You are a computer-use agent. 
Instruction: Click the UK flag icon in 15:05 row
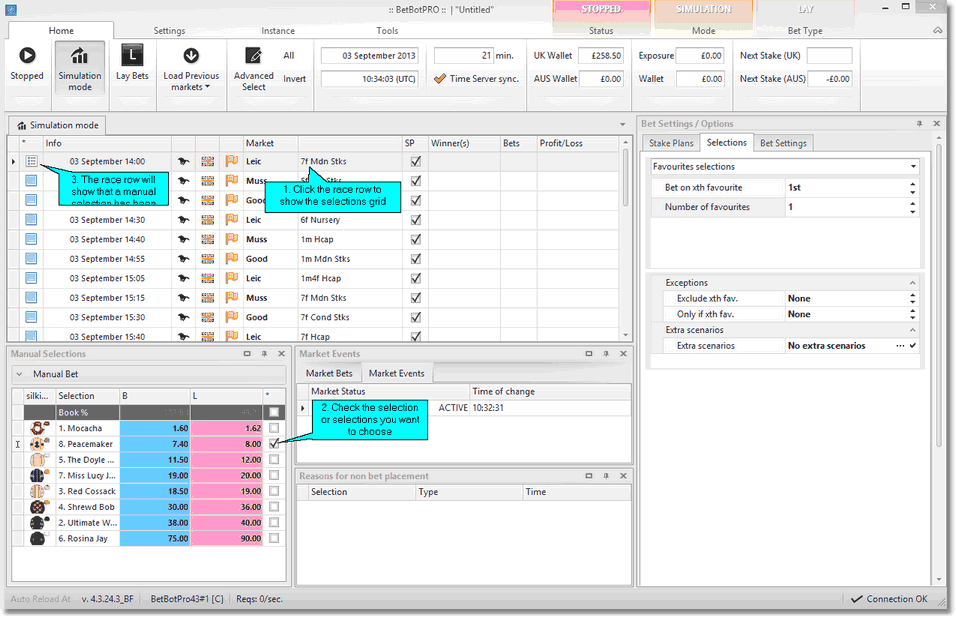point(208,278)
